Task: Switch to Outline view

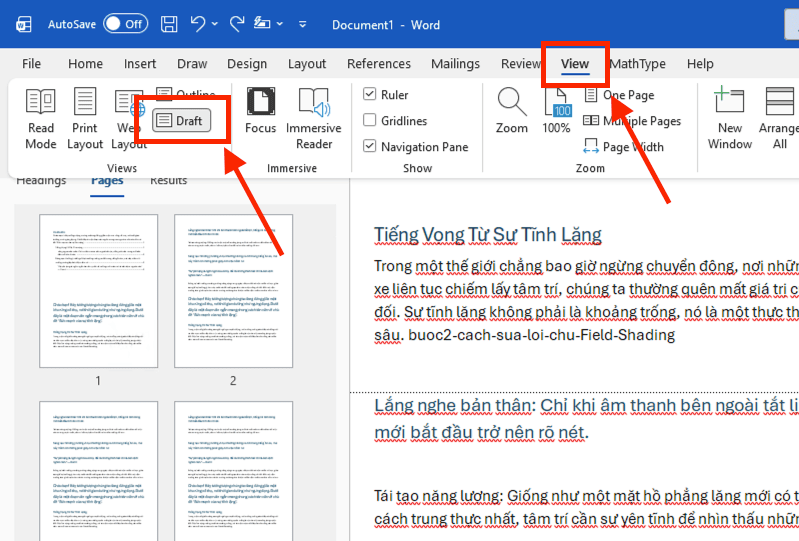Action: (x=185, y=93)
